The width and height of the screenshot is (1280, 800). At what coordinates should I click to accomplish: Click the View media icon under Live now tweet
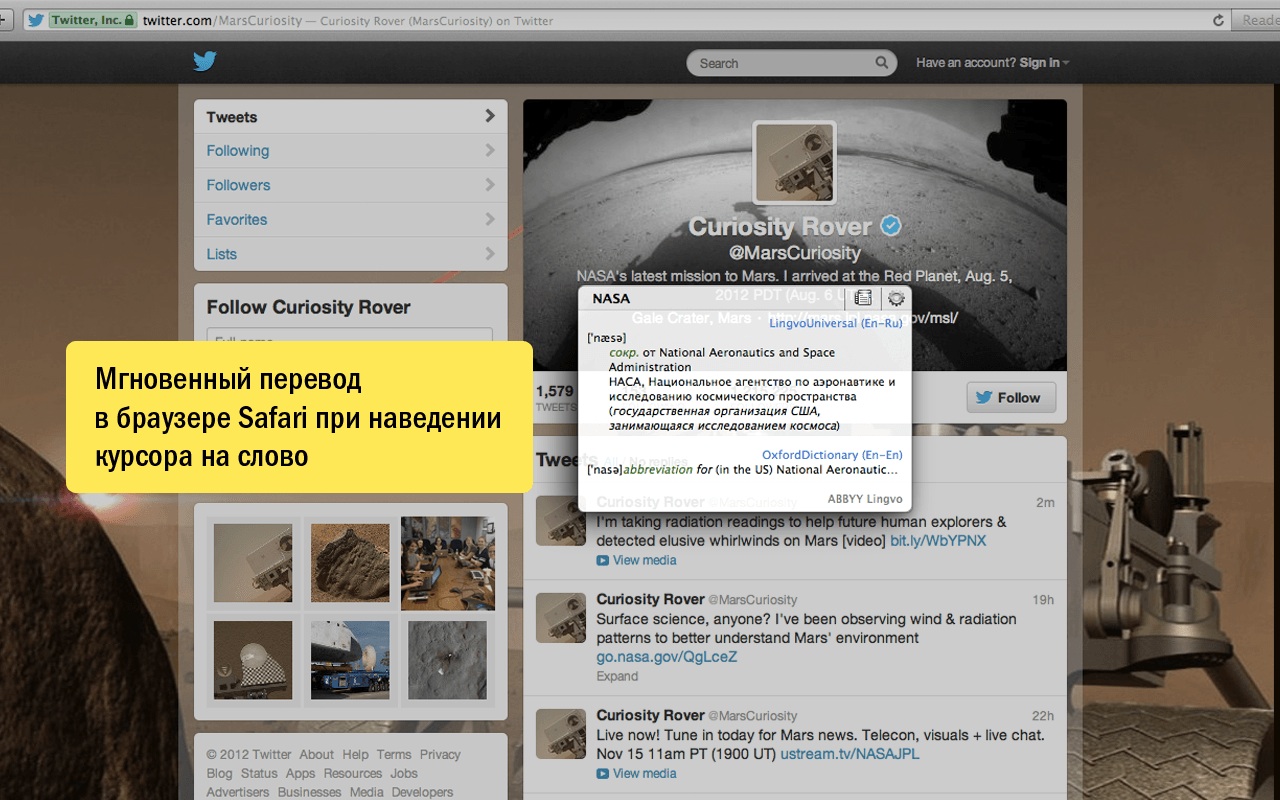[x=602, y=773]
